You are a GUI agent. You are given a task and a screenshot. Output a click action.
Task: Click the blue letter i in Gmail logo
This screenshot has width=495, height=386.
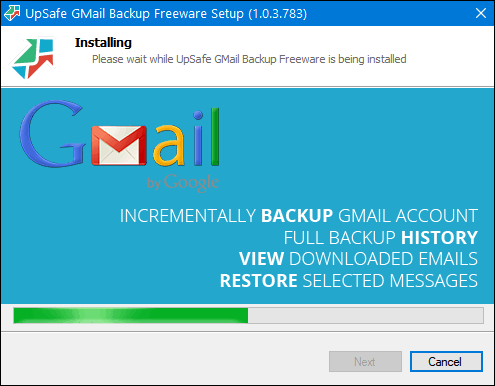(198, 138)
